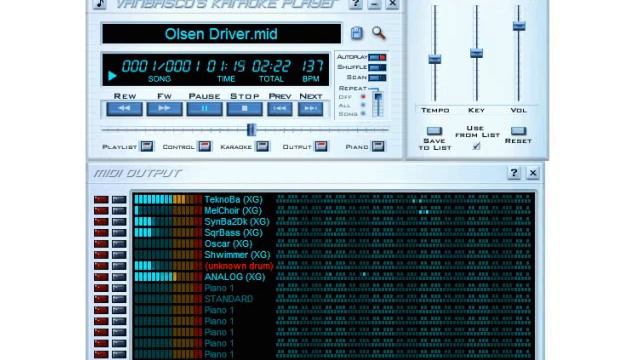Pause playback of Olsen Driver.mid

tap(204, 109)
